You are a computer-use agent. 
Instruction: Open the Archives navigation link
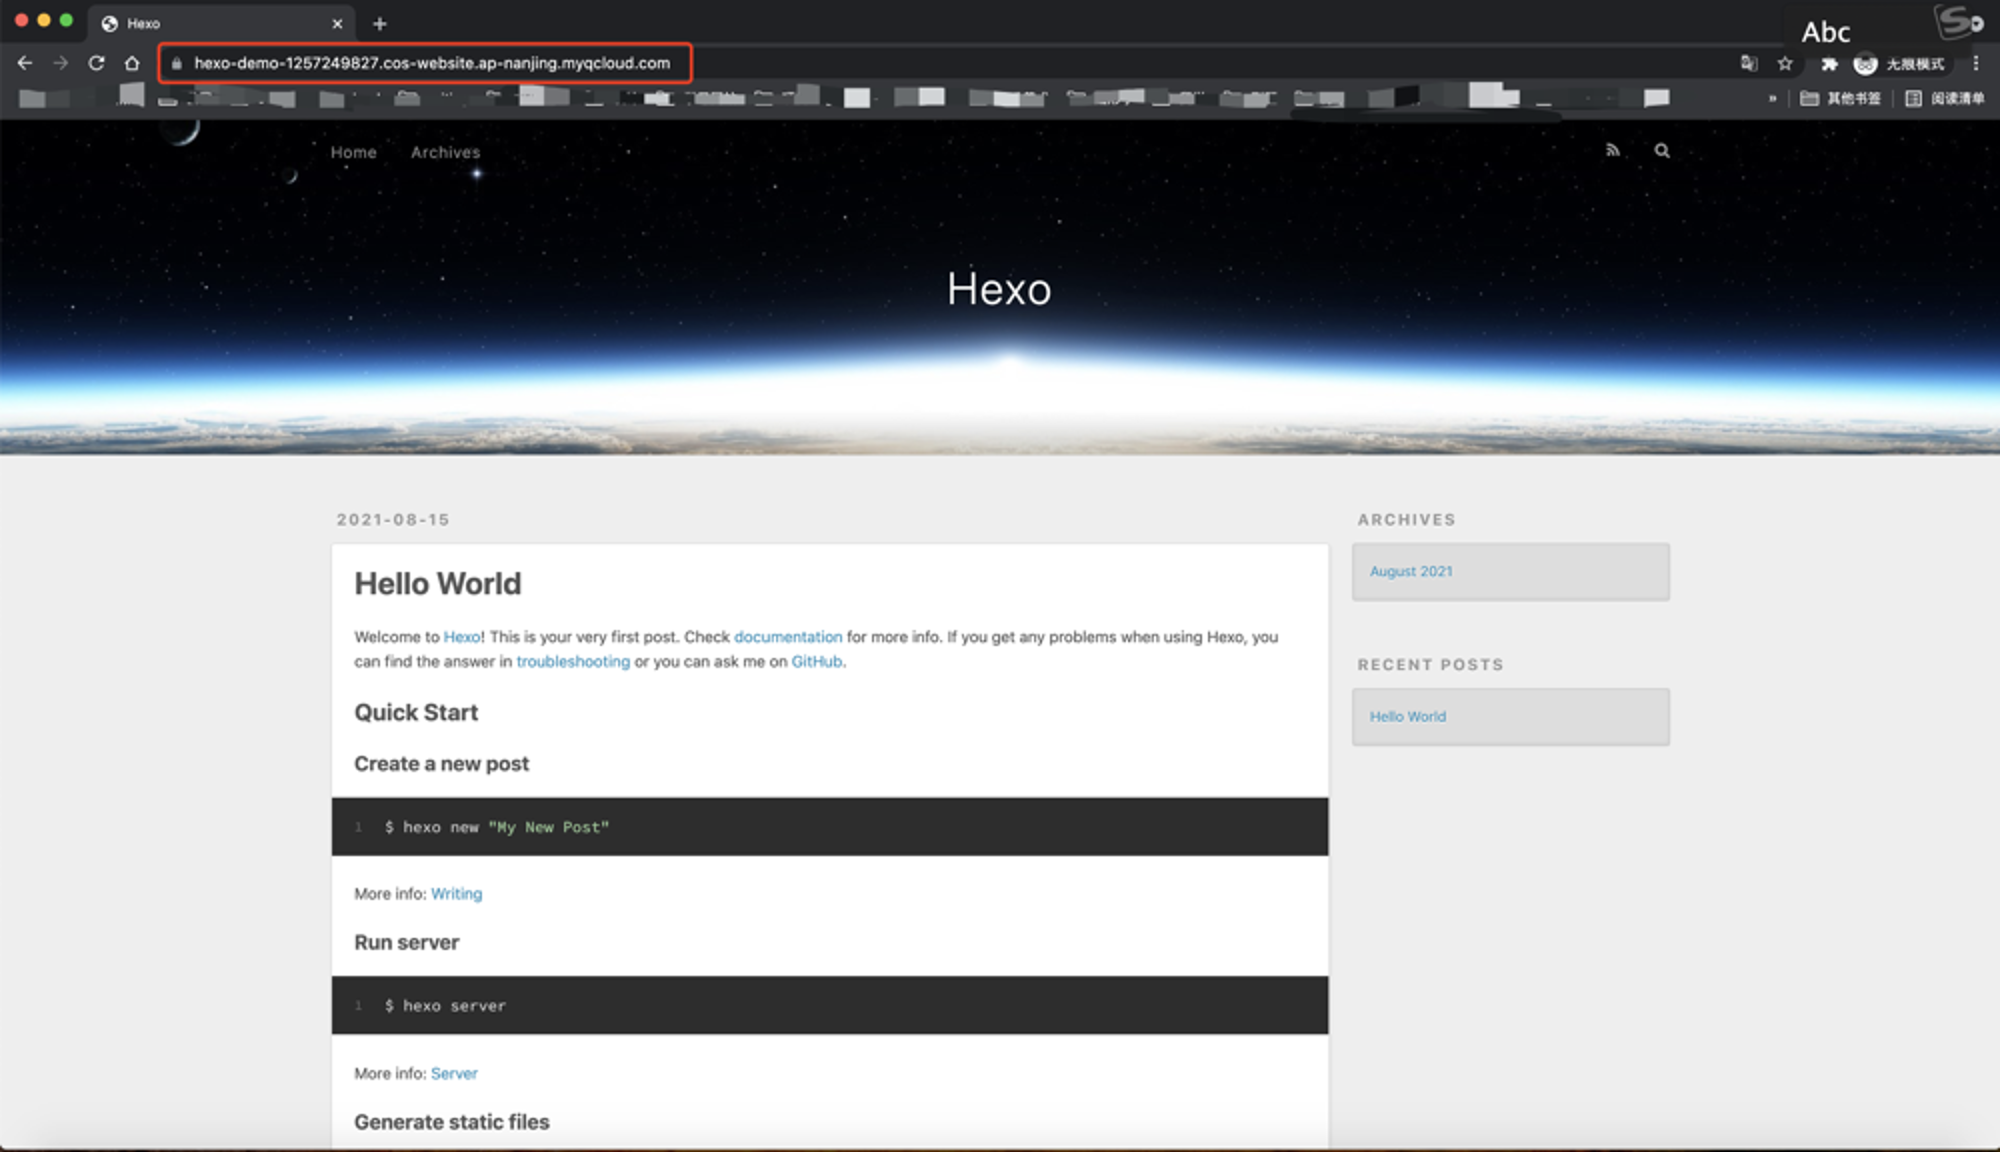tap(445, 152)
